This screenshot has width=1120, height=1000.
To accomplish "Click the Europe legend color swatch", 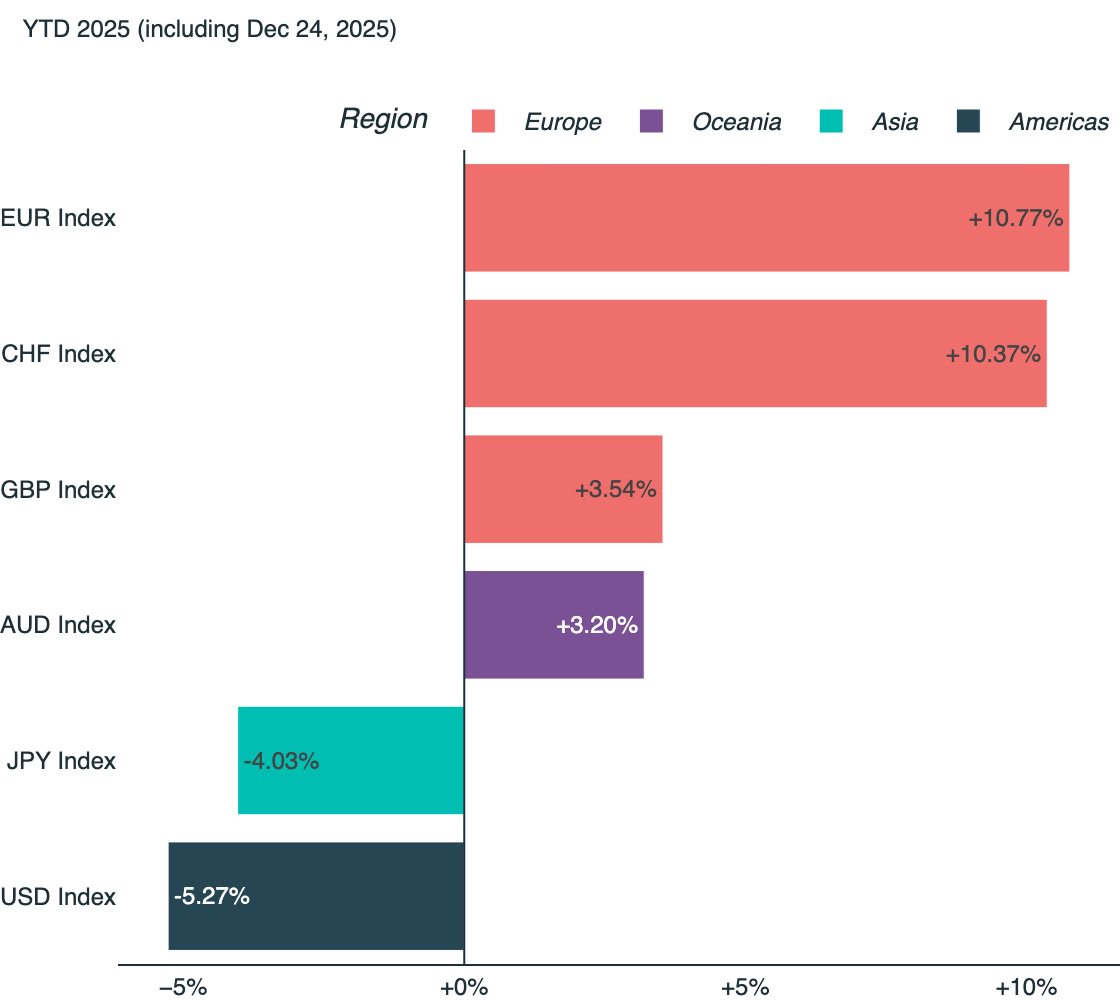I will (x=484, y=122).
